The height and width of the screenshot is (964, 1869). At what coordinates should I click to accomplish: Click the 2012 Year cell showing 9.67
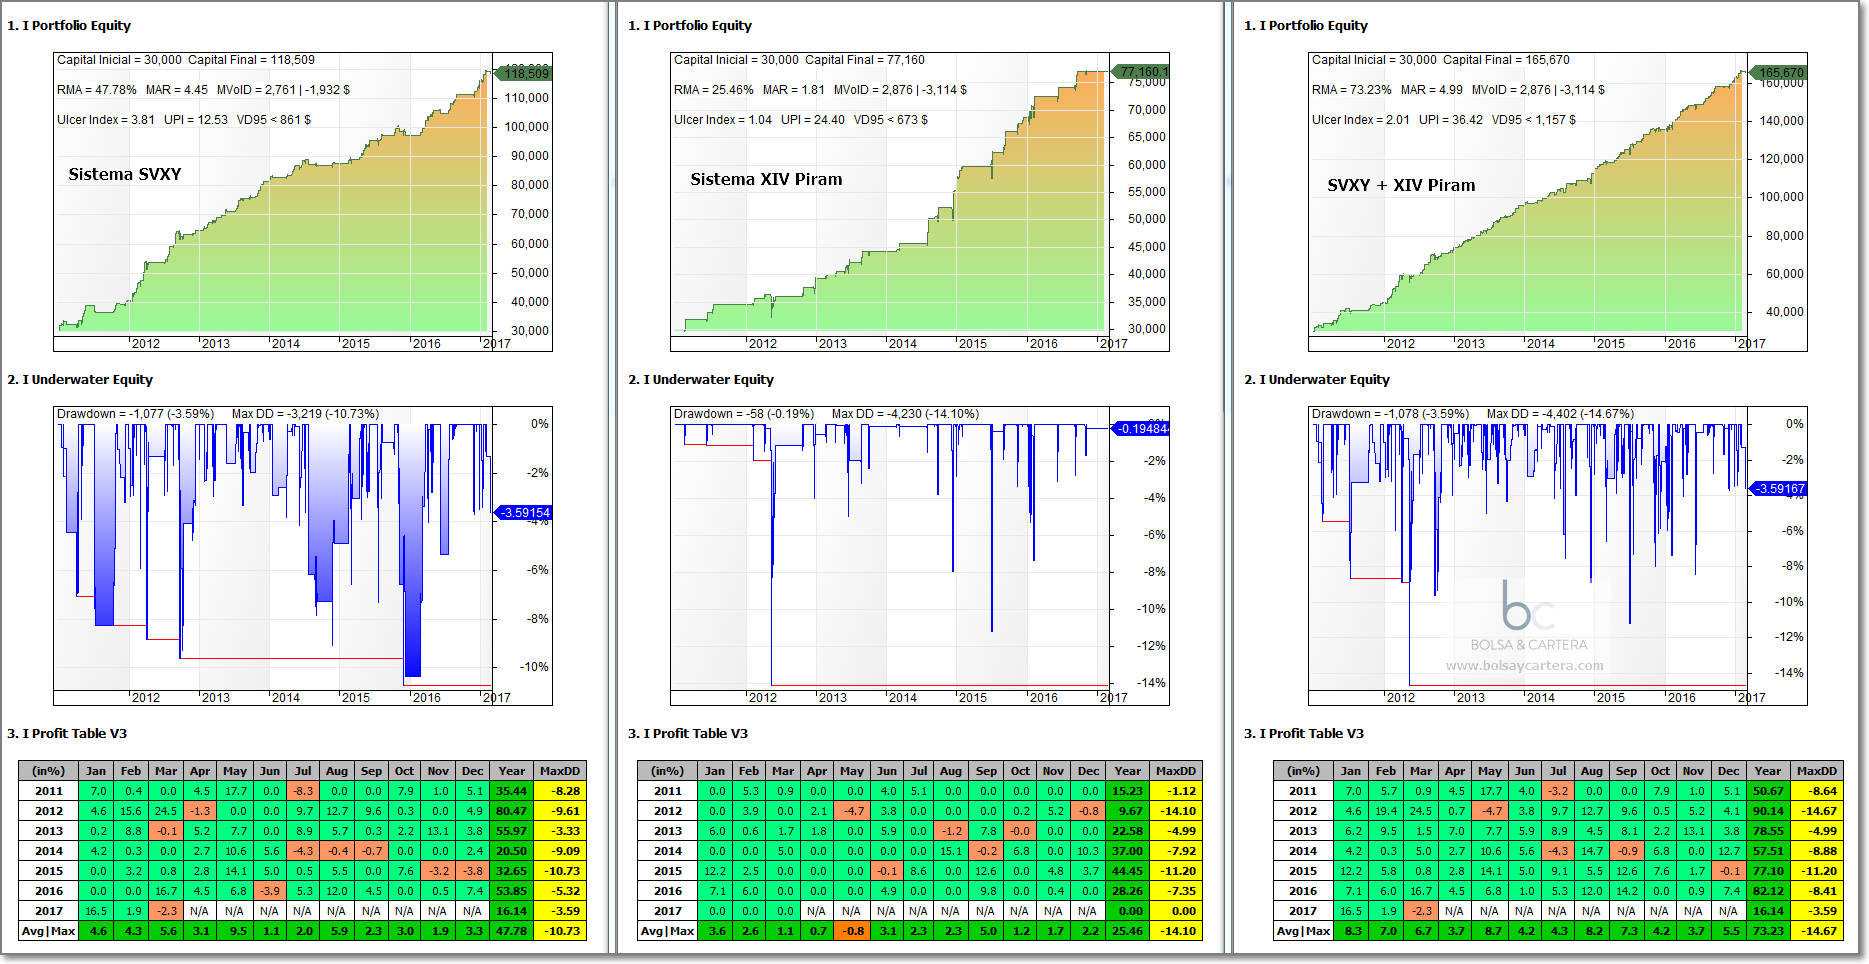tap(1128, 811)
